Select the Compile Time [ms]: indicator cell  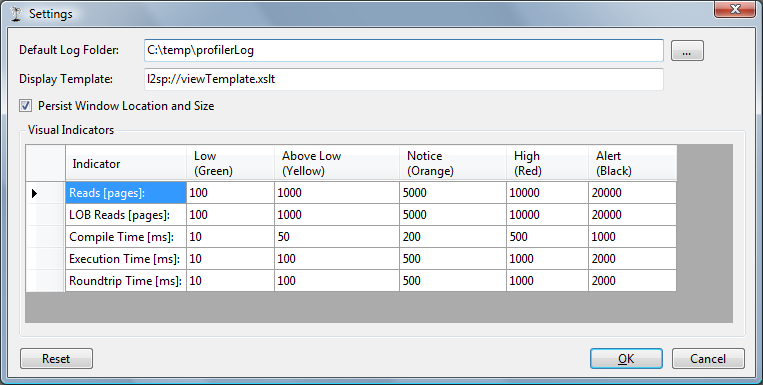126,237
